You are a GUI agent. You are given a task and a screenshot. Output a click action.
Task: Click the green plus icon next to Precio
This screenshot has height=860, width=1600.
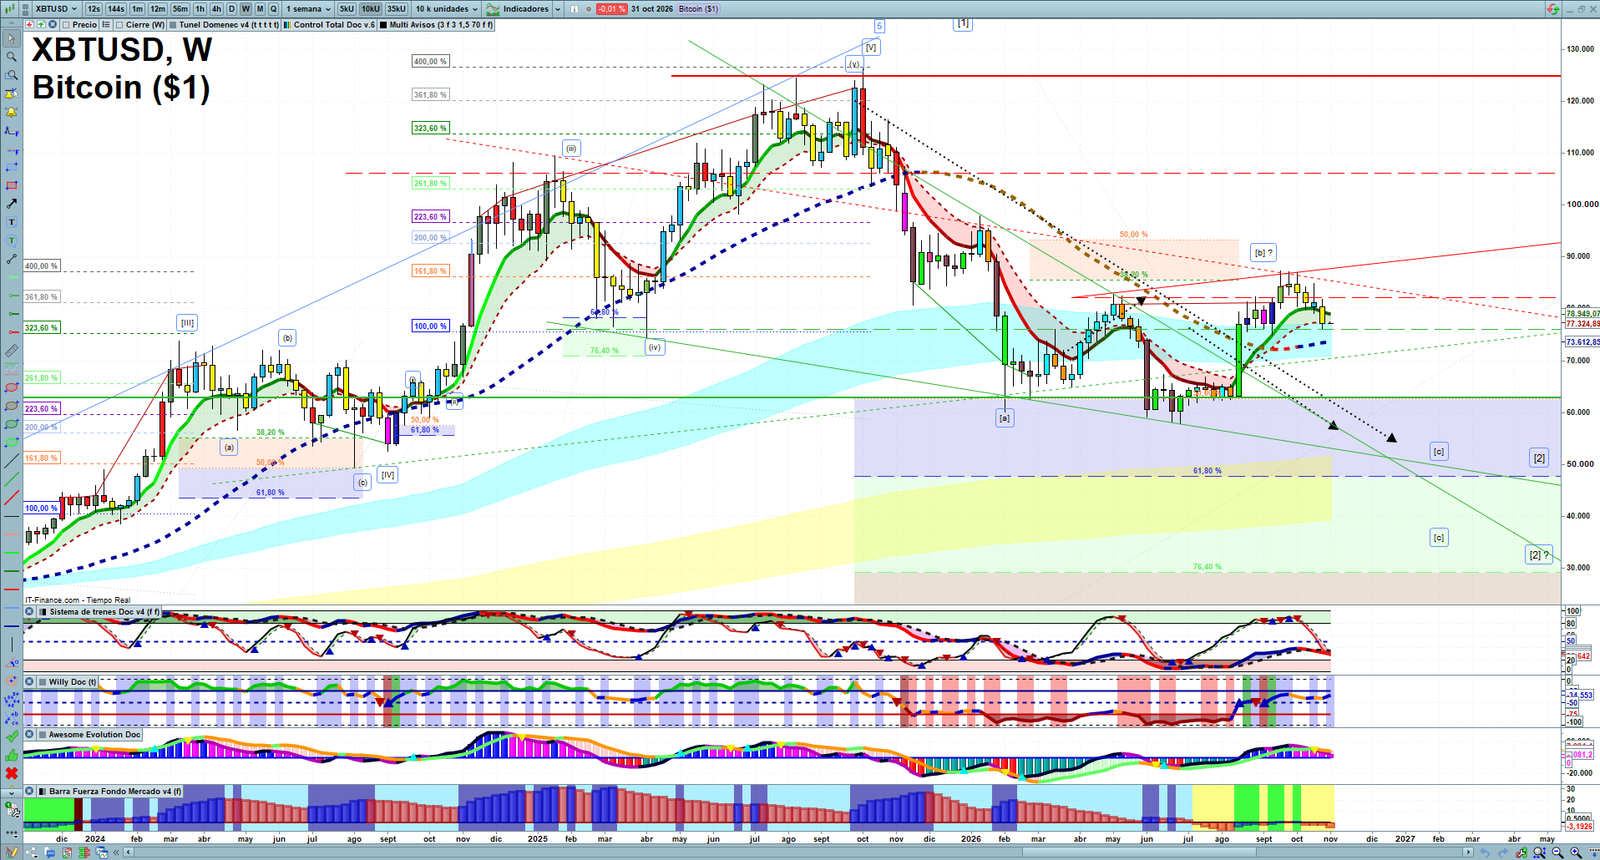(40, 25)
